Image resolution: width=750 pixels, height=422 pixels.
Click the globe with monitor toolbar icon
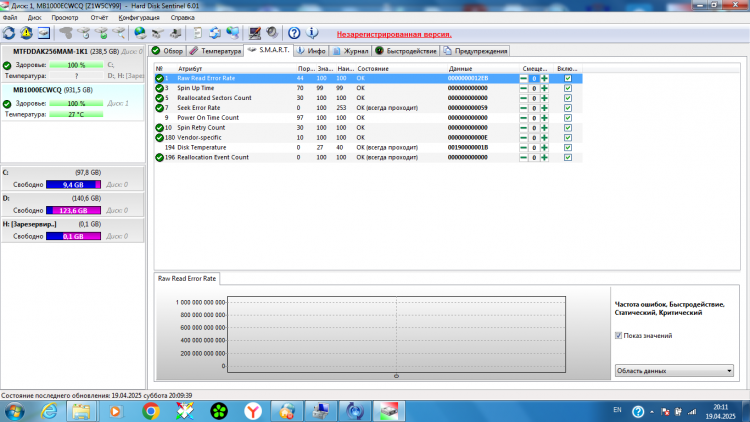click(x=233, y=33)
